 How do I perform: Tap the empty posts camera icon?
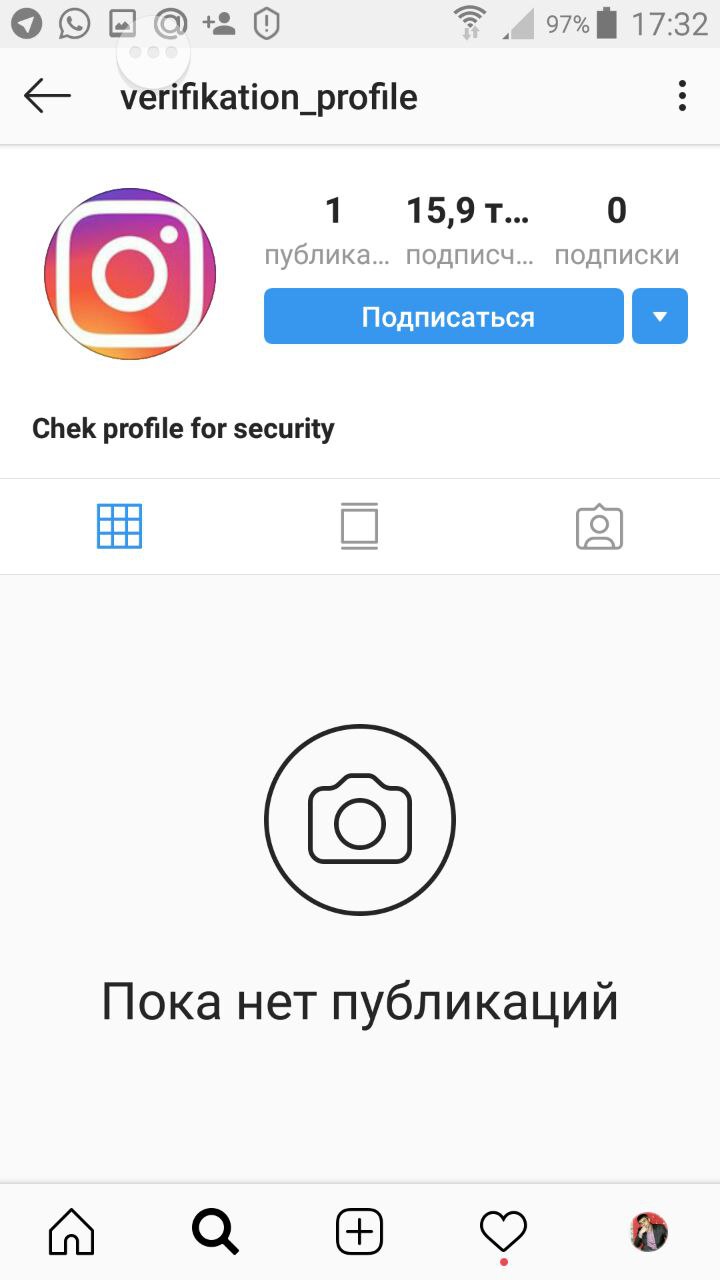[360, 820]
